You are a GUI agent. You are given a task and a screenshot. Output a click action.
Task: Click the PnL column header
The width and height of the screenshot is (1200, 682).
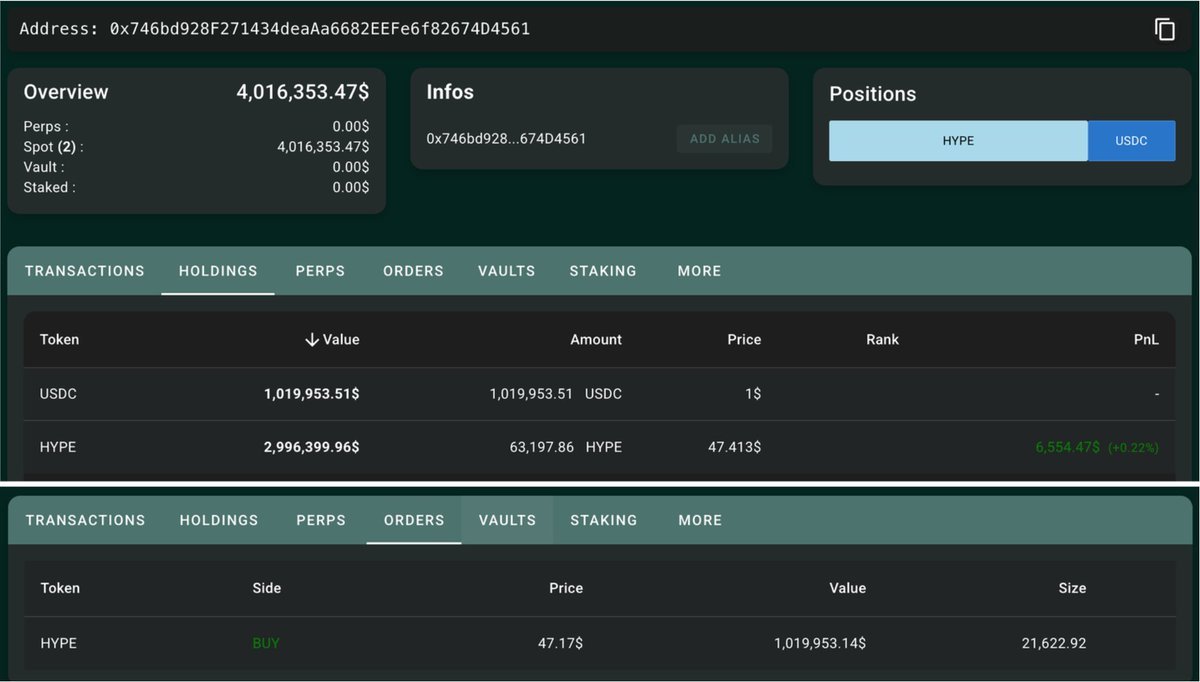tap(1146, 340)
